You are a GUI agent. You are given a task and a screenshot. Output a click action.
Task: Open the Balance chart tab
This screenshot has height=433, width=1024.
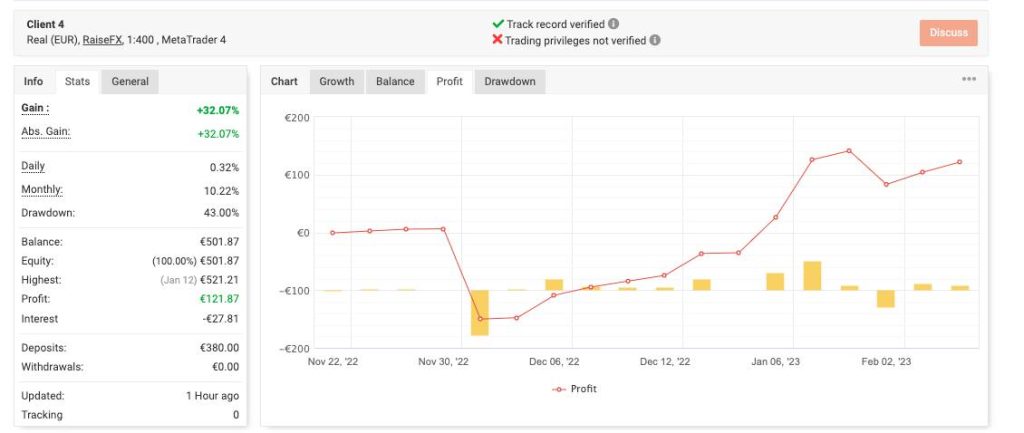coord(394,82)
